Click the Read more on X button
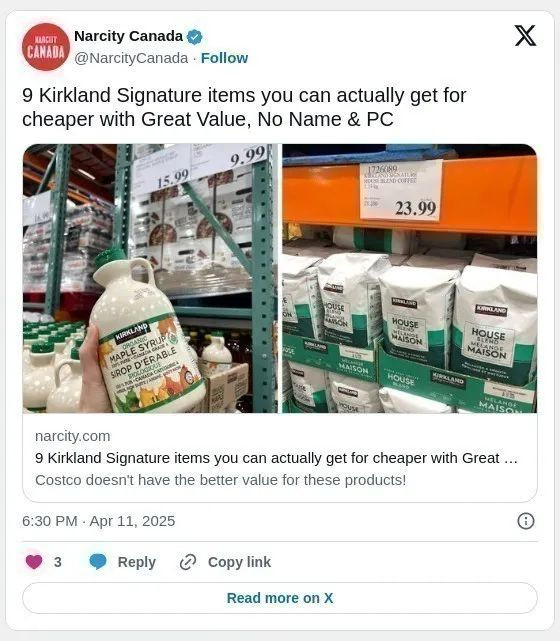Viewport: 560px width, 641px height. (280, 598)
